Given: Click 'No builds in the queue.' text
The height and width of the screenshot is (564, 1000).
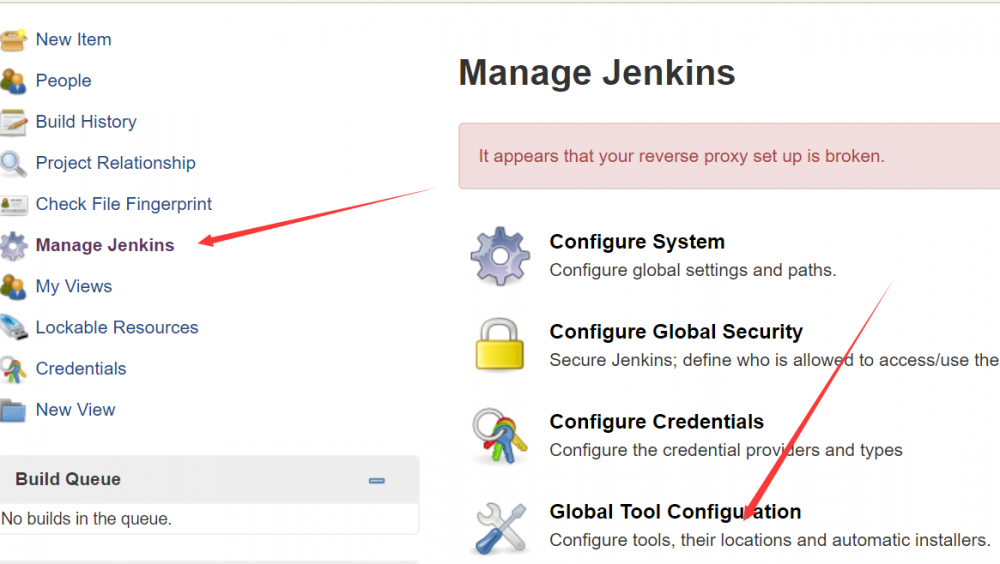Looking at the screenshot, I should coord(86,519).
